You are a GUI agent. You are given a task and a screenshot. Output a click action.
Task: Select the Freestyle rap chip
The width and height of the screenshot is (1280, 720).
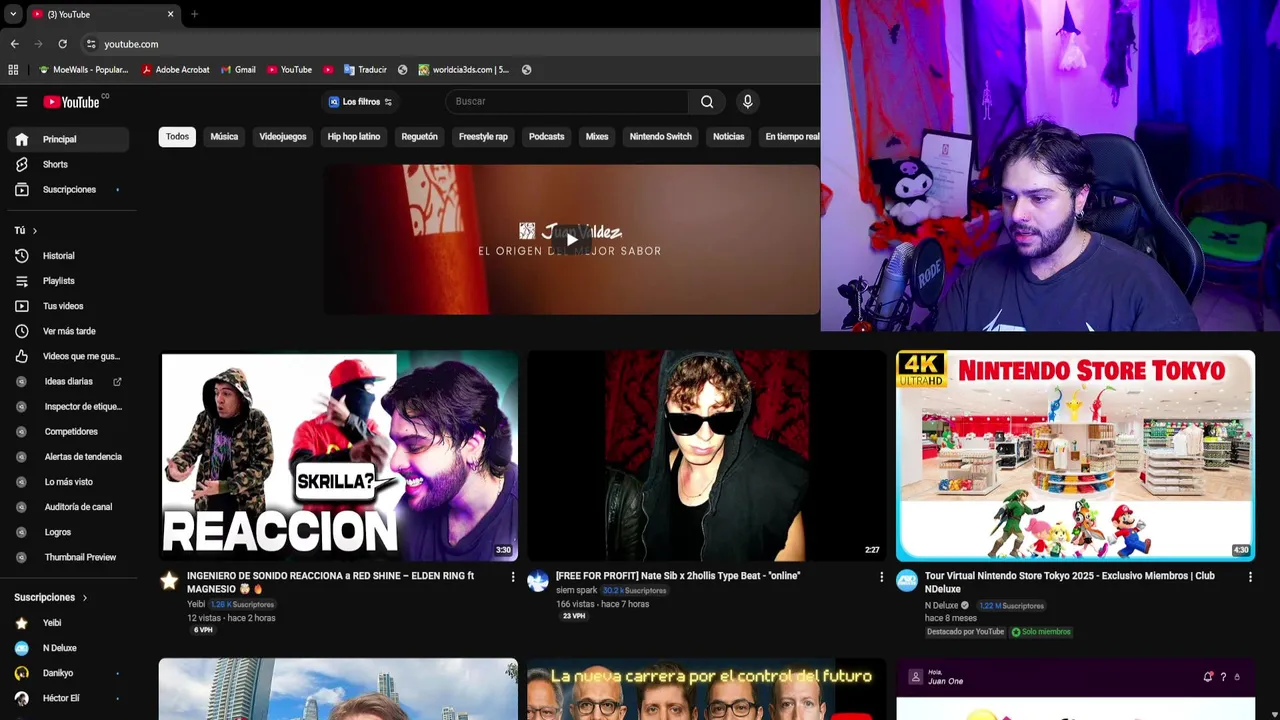[483, 137]
